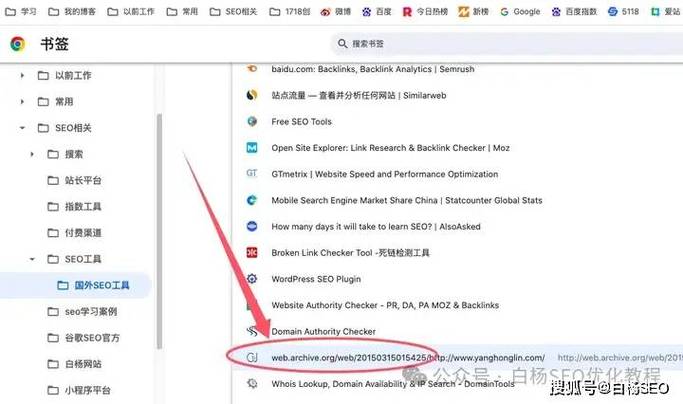The width and height of the screenshot is (683, 404).
Task: Open the Similarweb 站点流量 bookmark
Action: click(358, 95)
